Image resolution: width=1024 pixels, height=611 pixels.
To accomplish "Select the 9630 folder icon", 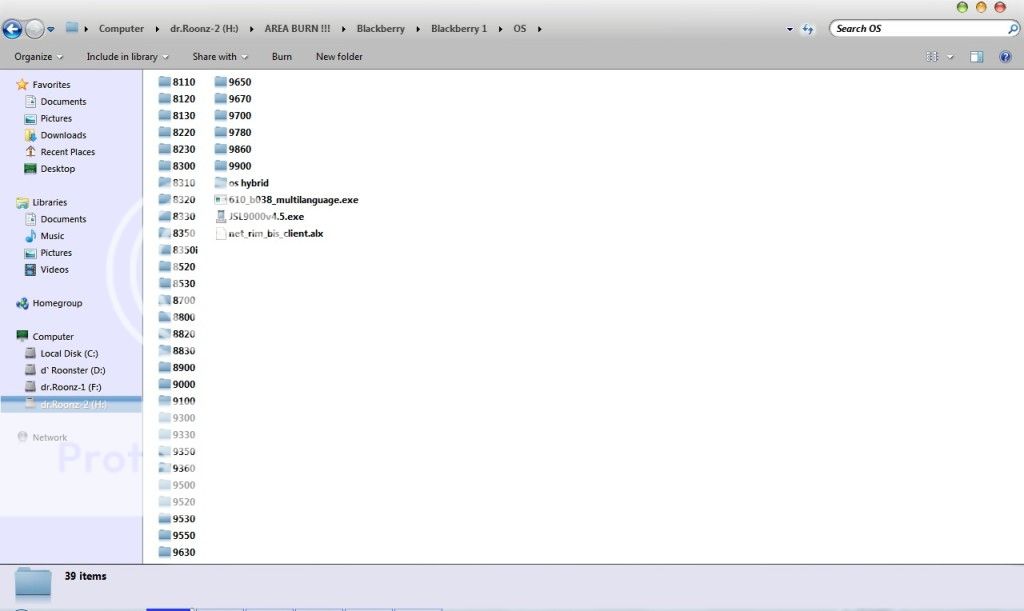I will pyautogui.click(x=165, y=552).
